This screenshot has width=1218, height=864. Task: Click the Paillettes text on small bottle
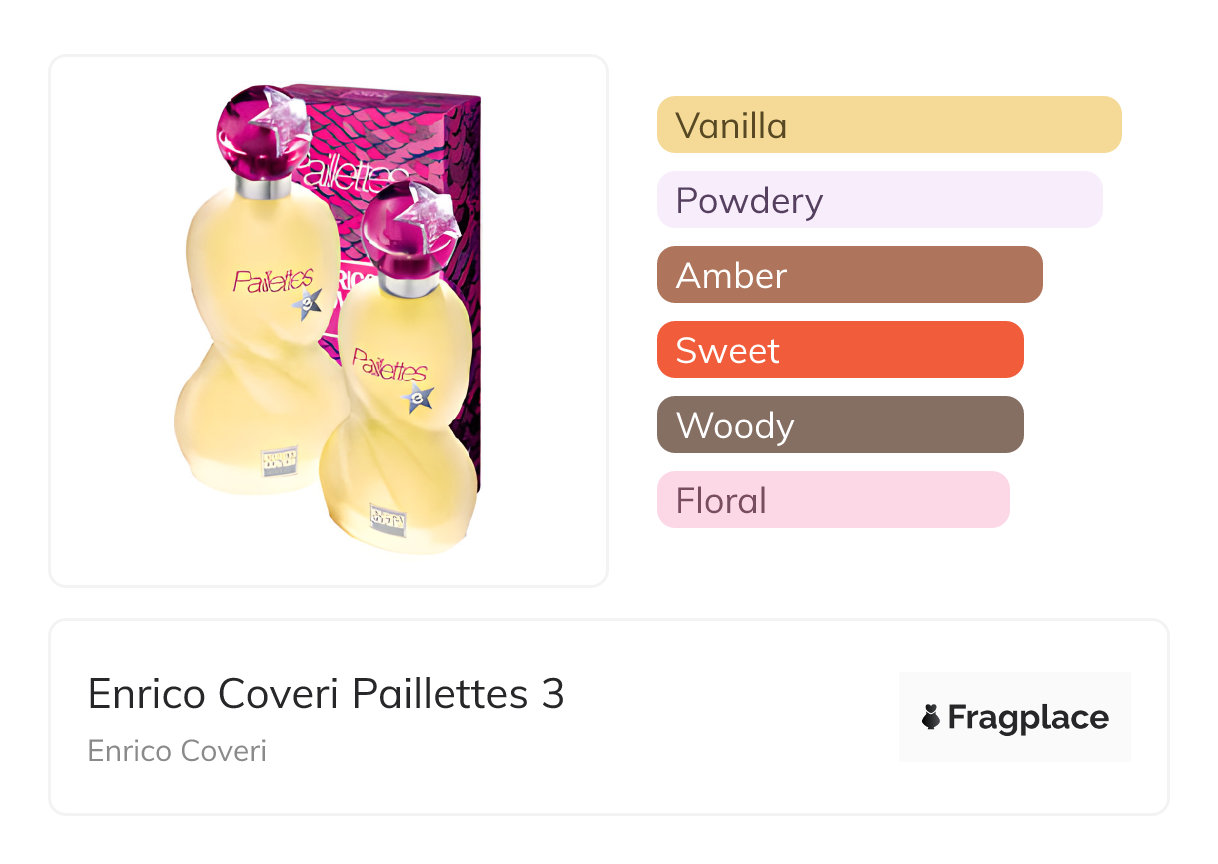coord(390,365)
